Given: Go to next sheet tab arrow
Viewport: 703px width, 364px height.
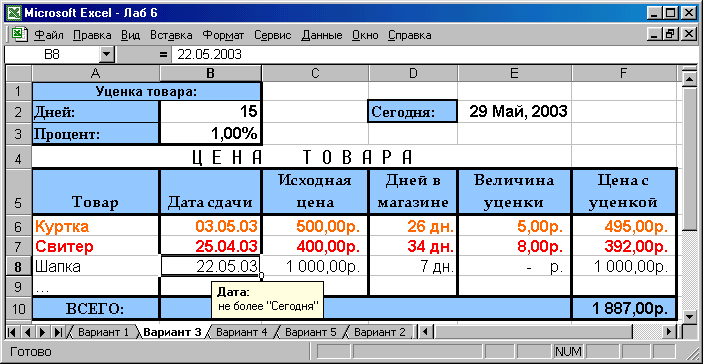Looking at the screenshot, I should pos(43,333).
